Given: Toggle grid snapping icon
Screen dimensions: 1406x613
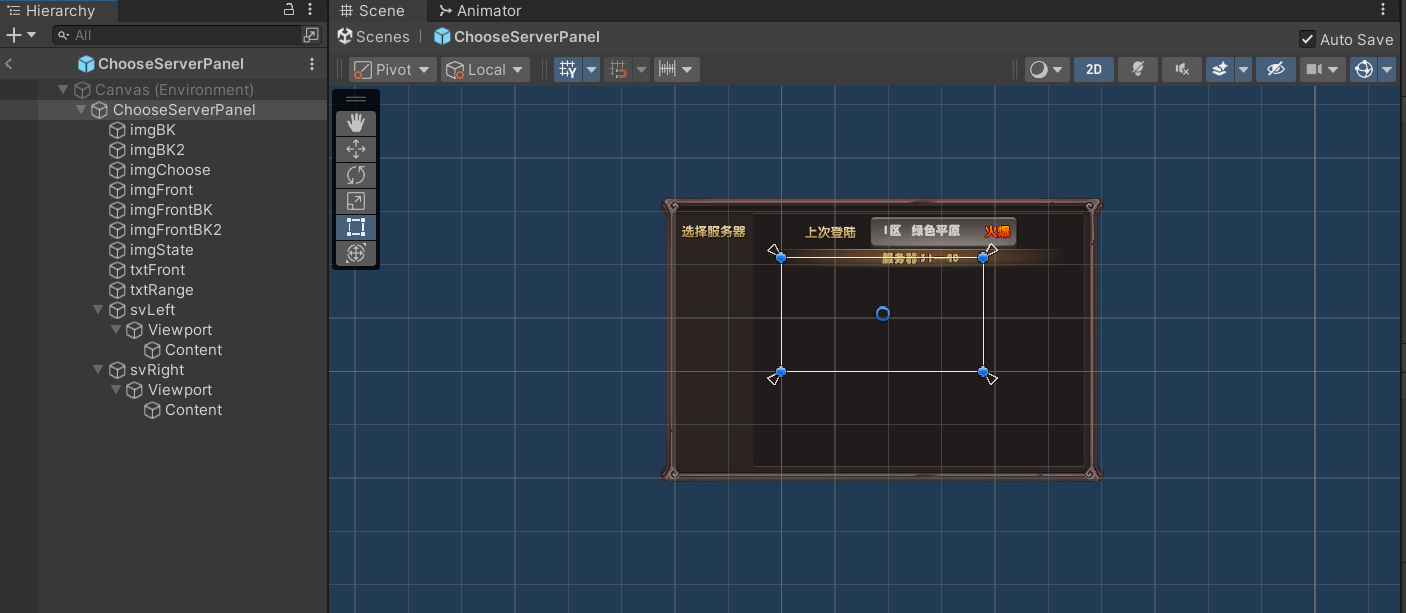Looking at the screenshot, I should tap(619, 70).
